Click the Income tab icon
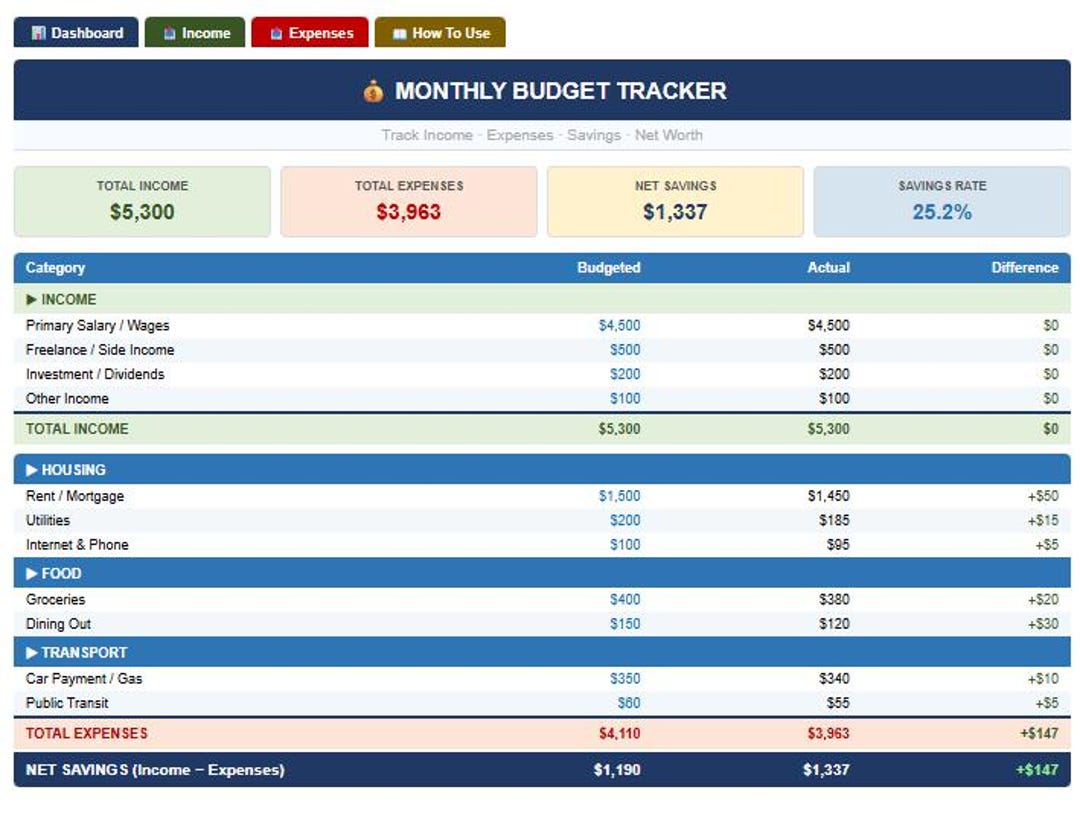This screenshot has width=1080, height=813. coord(169,33)
